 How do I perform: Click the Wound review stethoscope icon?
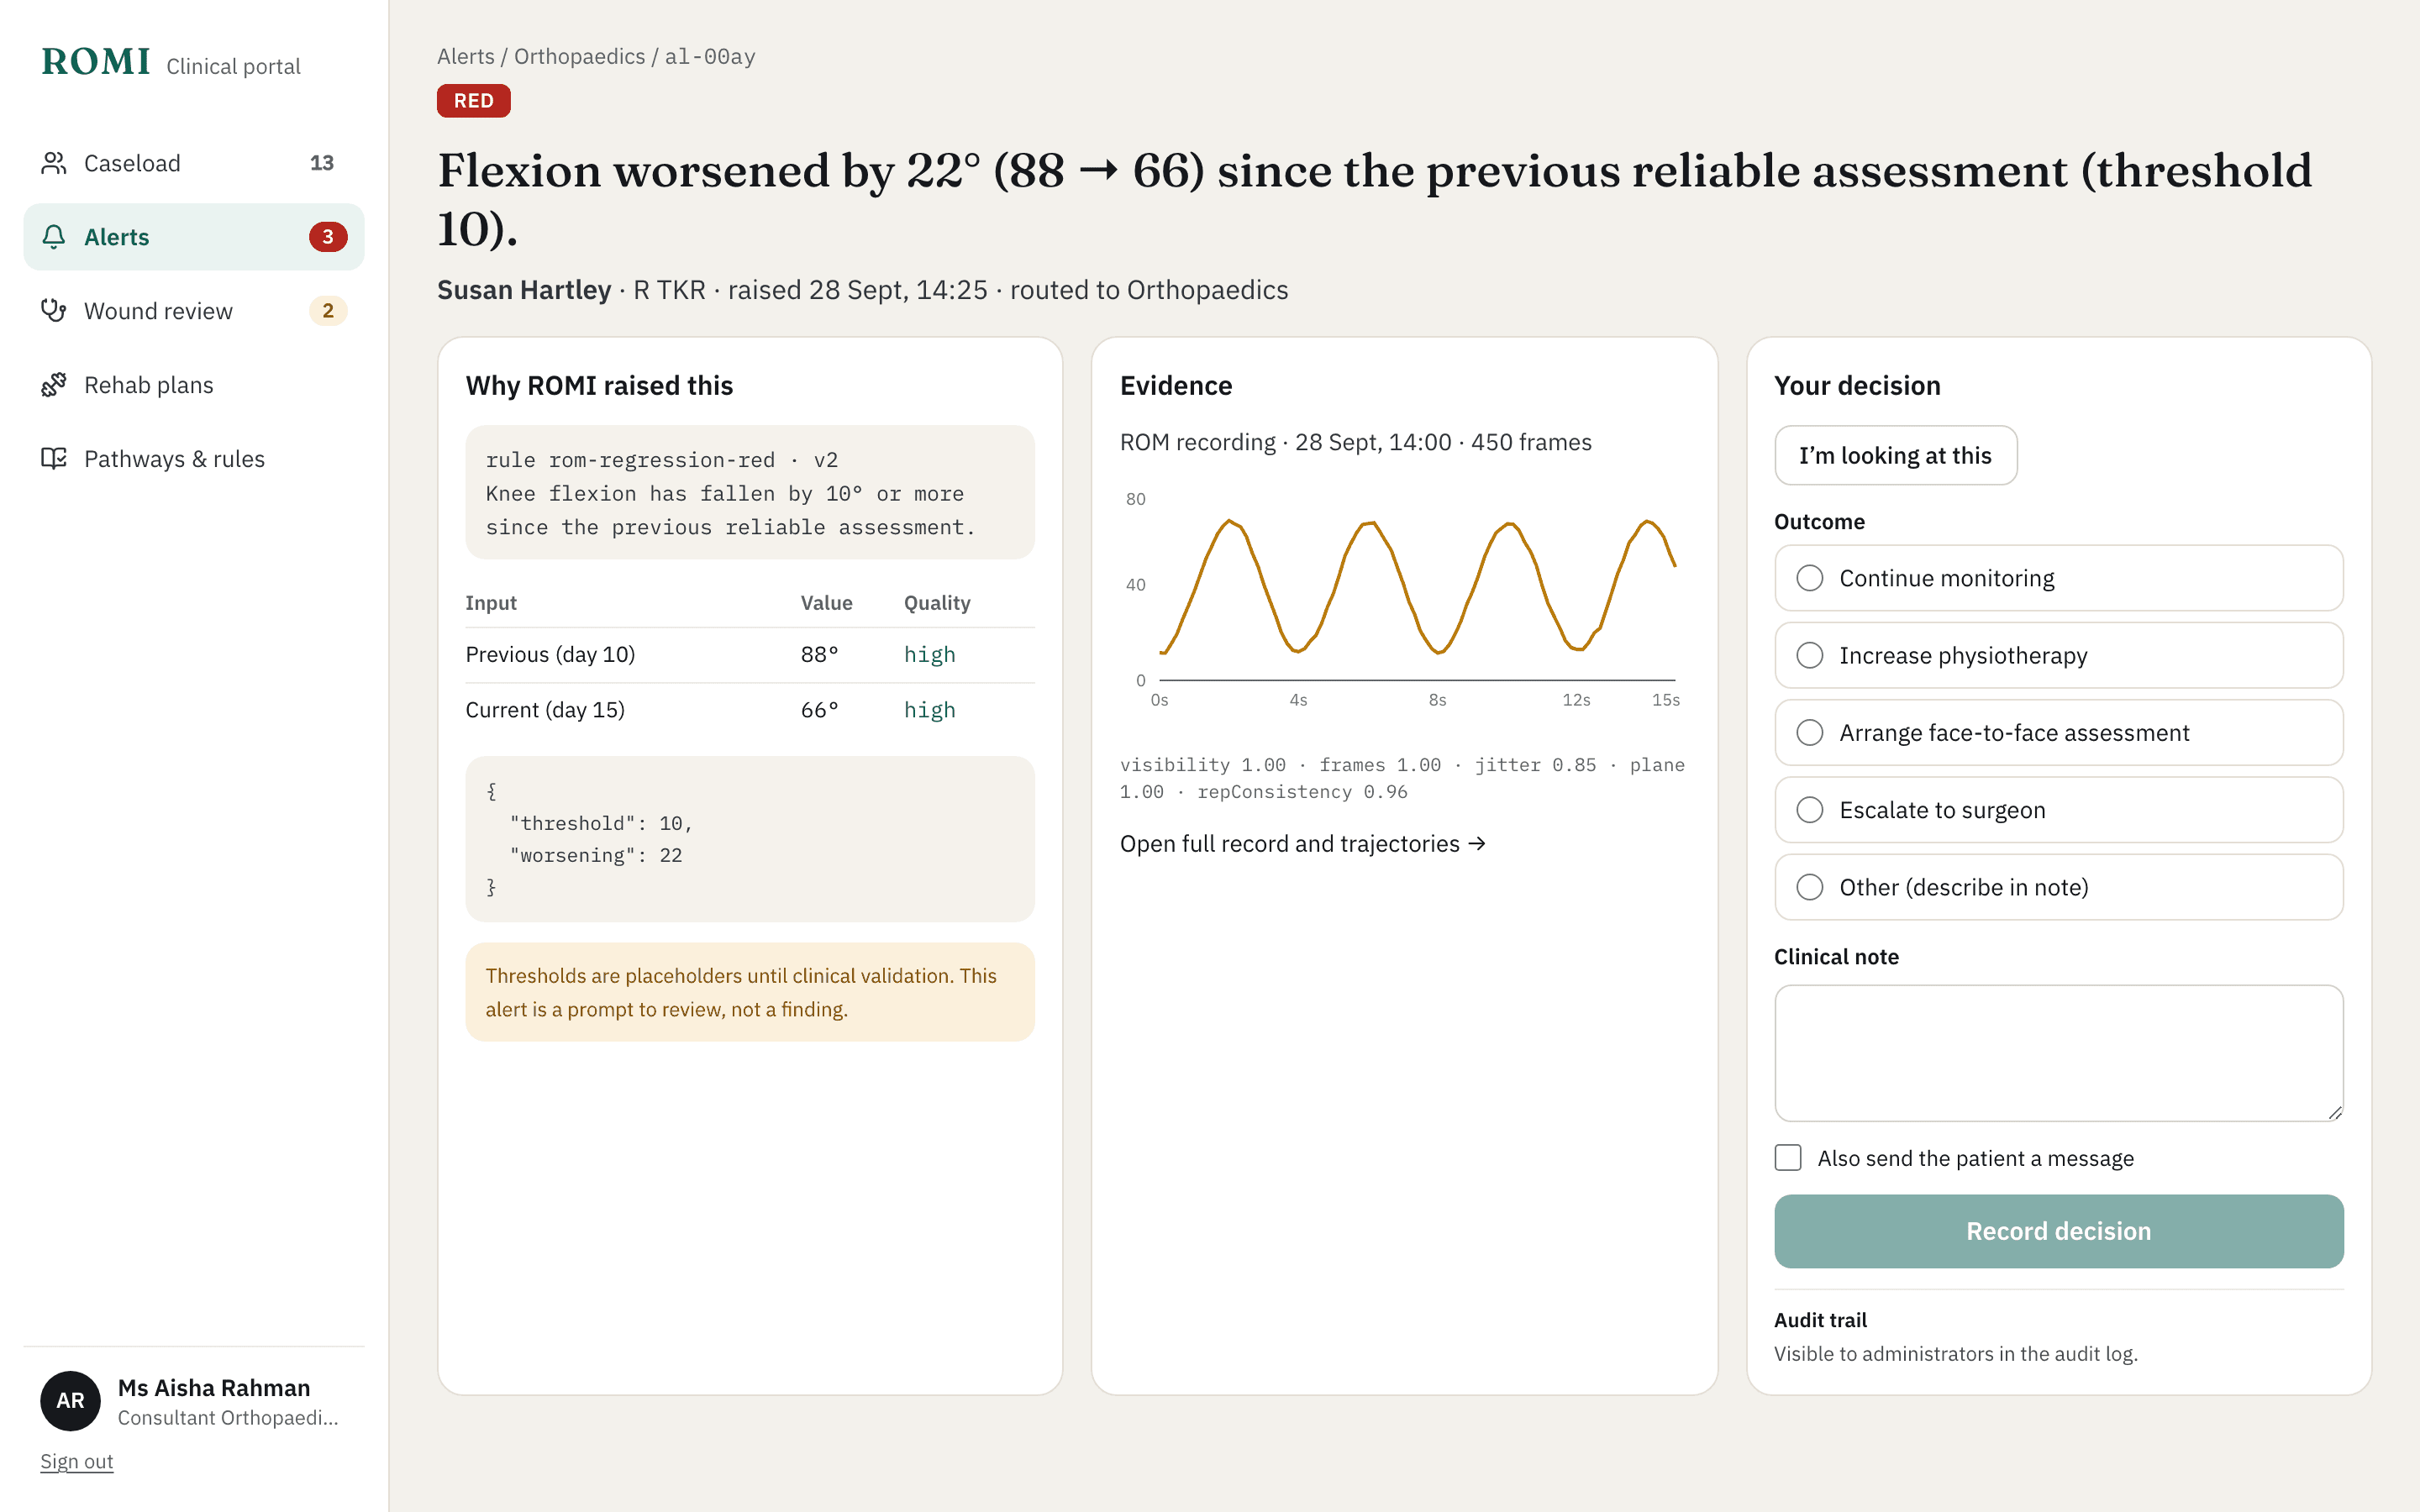tap(54, 311)
